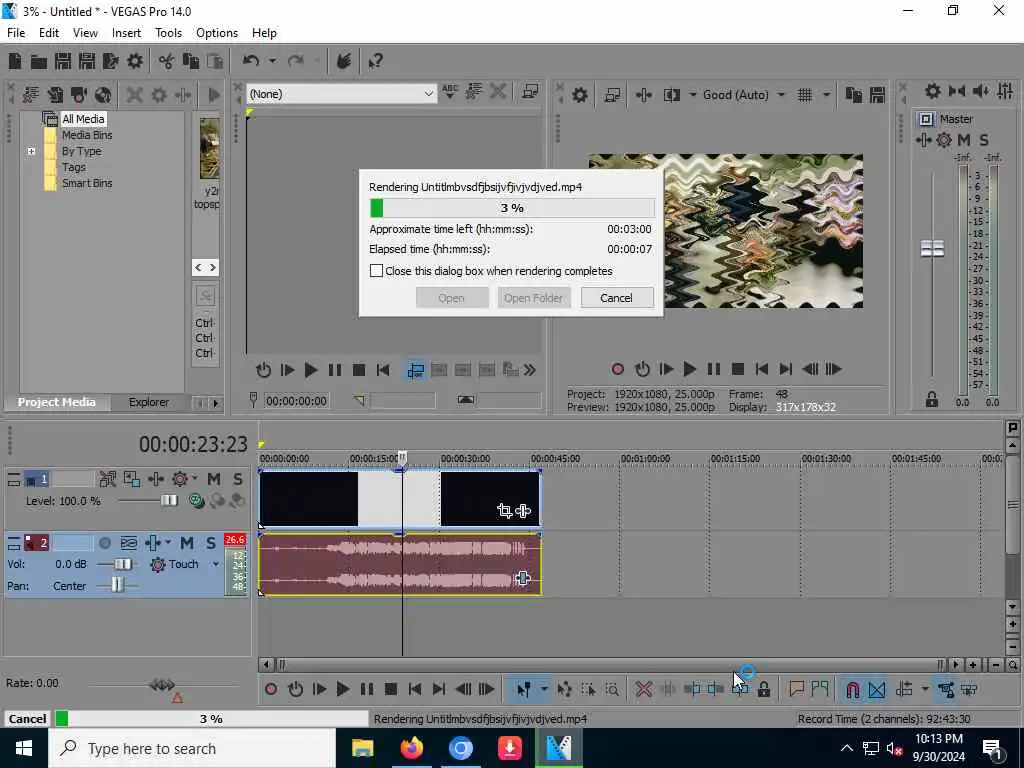Open the project Properties gear icon
1024x768 pixels.
point(135,61)
